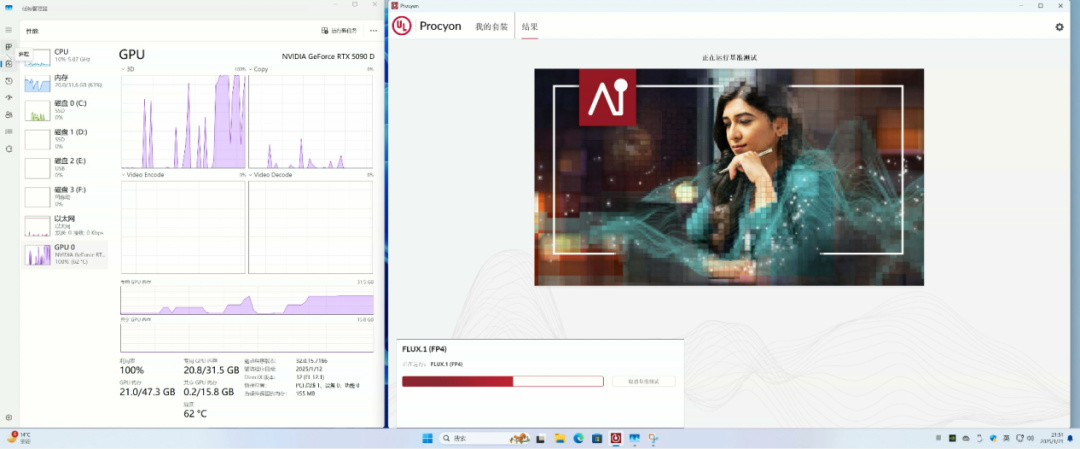Select Memory in performance list
The width and height of the screenshot is (1080, 449).
tap(65, 83)
